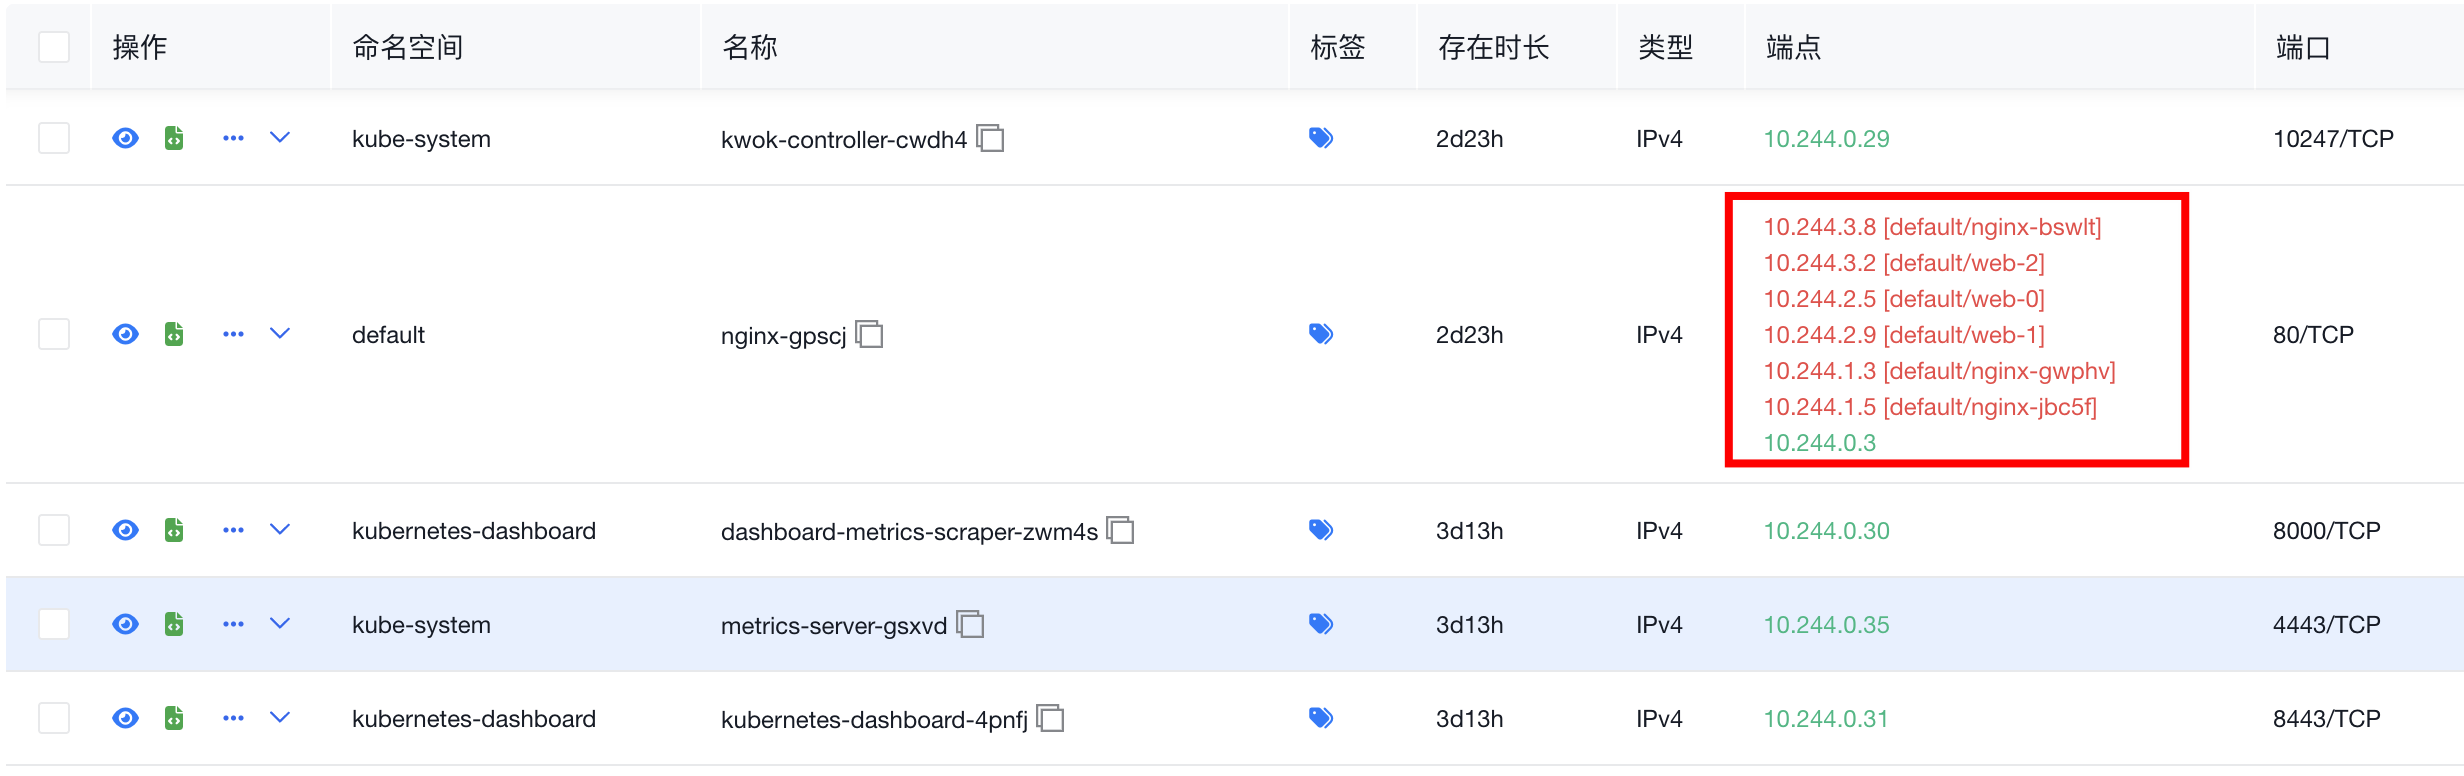Open endpoint 10.244.2.9 [default/web-1]
This screenshot has width=2464, height=776.
pyautogui.click(x=1904, y=335)
